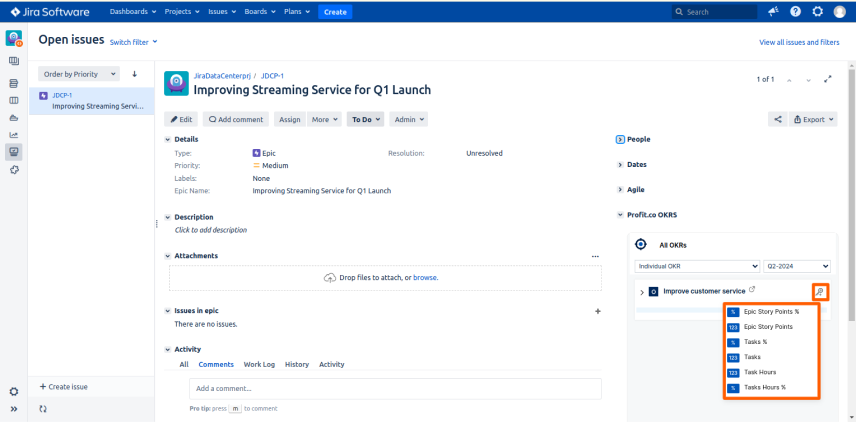The width and height of the screenshot is (856, 422).
Task: Expand the People section
Action: point(620,140)
